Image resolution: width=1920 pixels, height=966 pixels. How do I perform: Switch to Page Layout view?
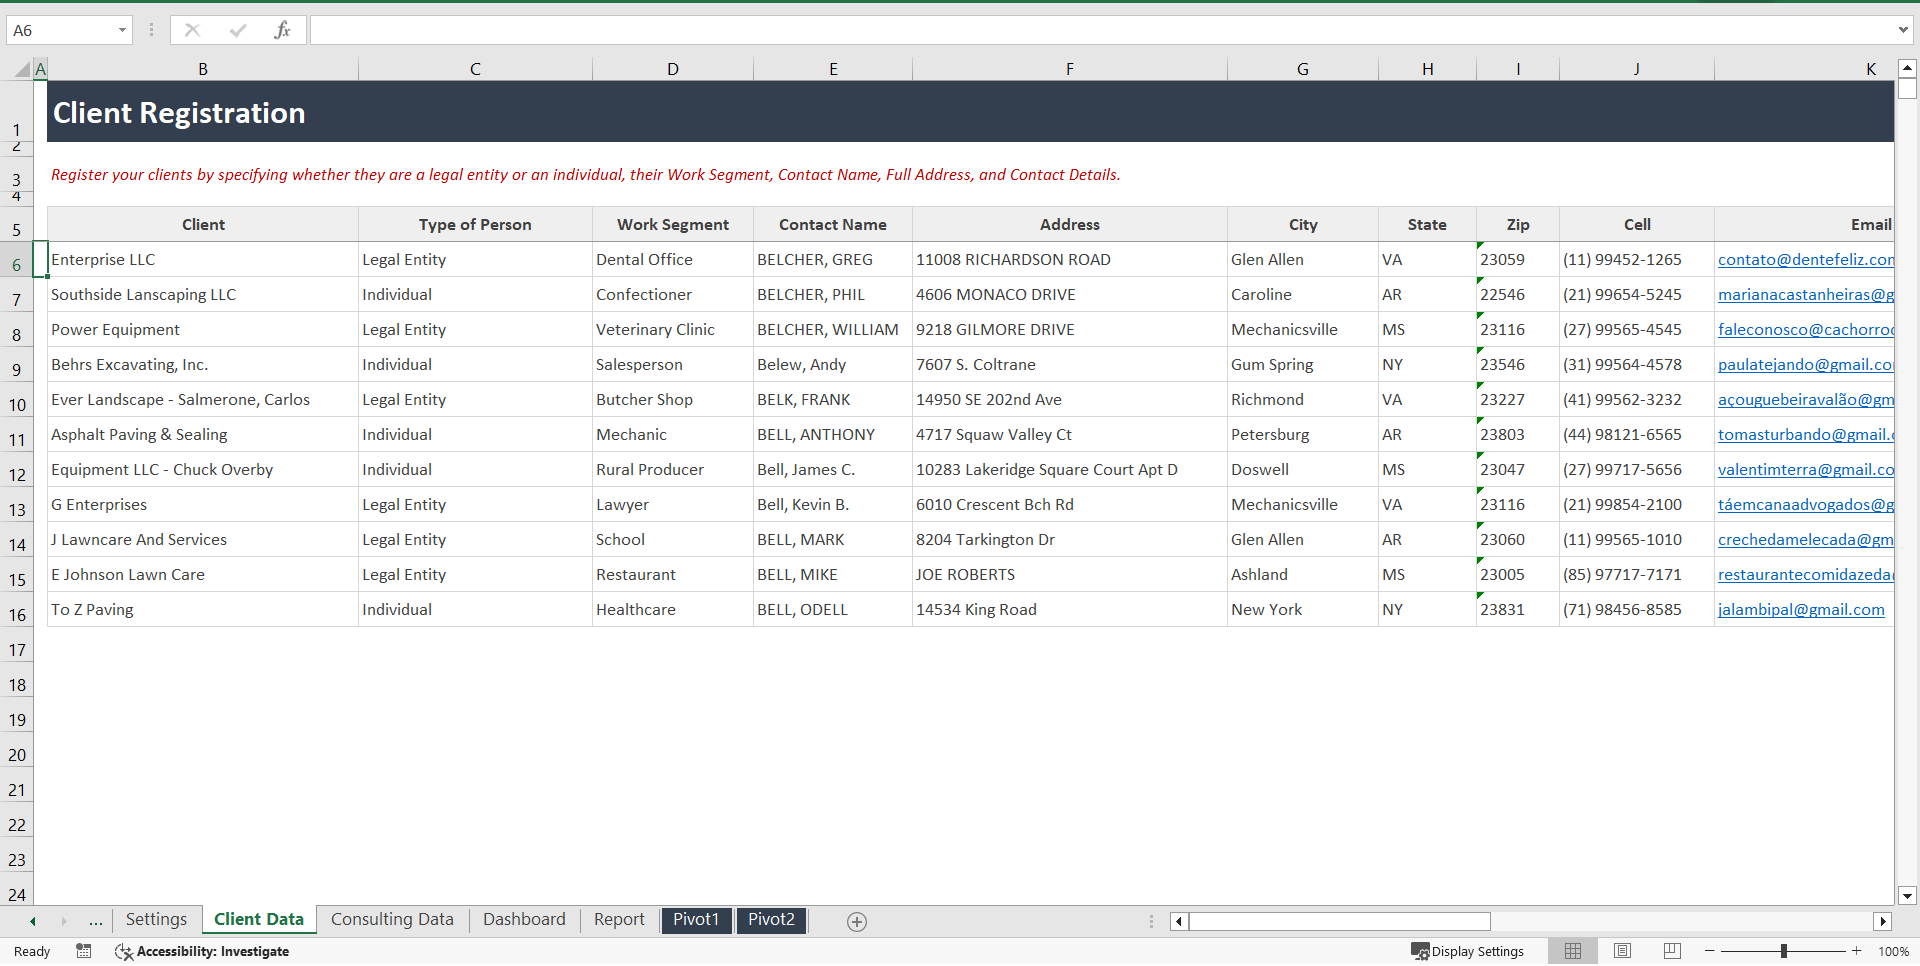pyautogui.click(x=1622, y=951)
